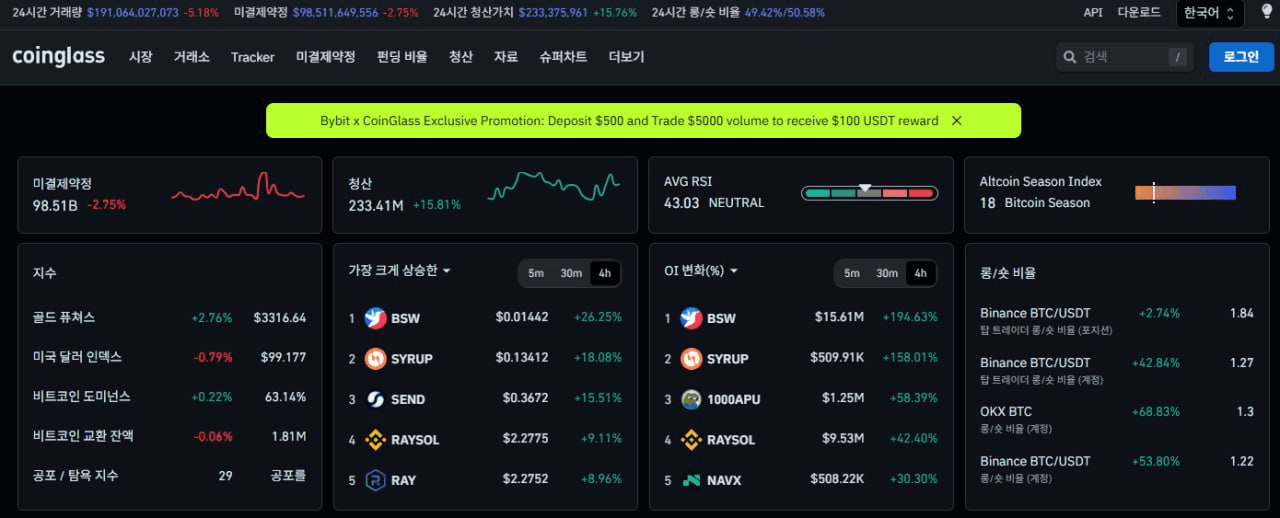Viewport: 1280px width, 518px height.
Task: Select 30m in top gainers timeframe
Action: click(x=571, y=273)
